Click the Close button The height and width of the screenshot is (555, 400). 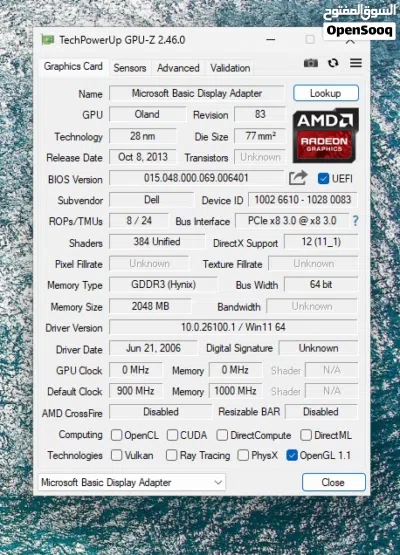[x=333, y=482]
